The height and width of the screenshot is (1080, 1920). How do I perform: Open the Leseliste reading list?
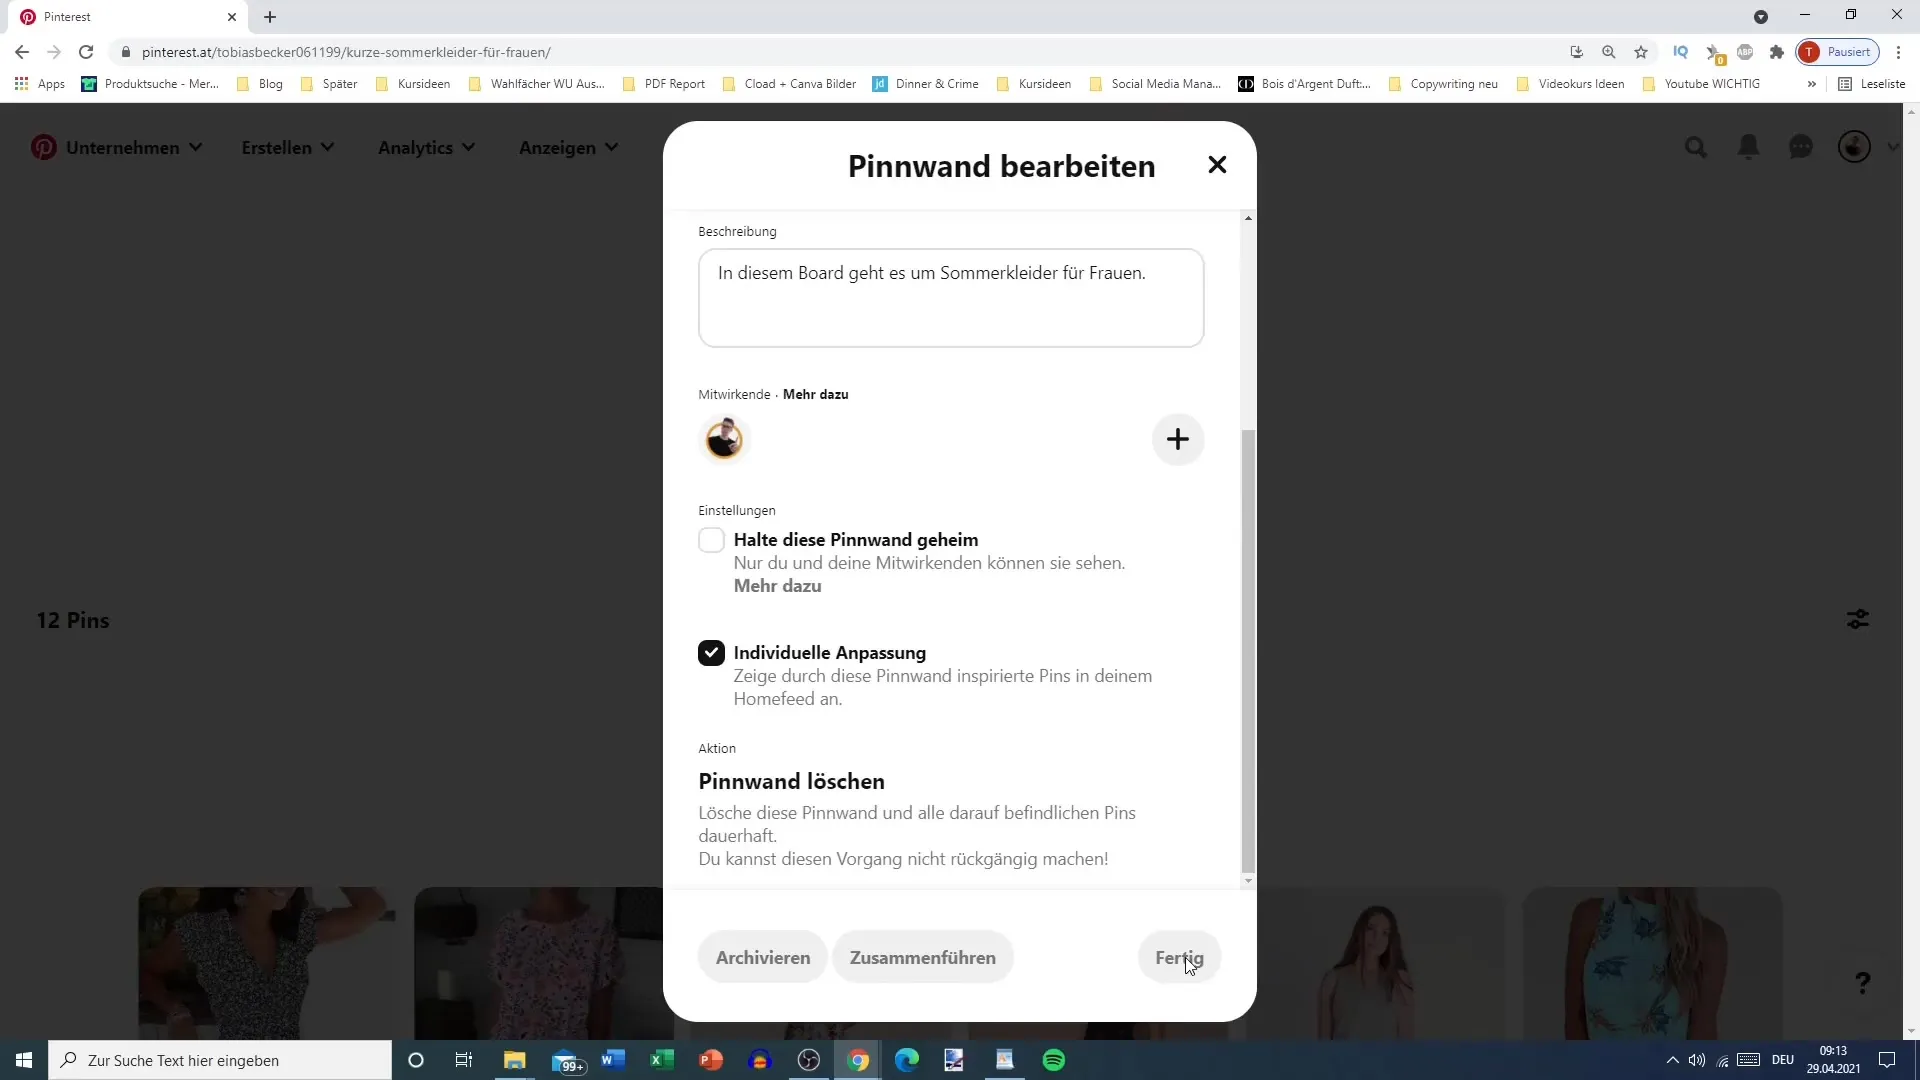pos(1872,84)
